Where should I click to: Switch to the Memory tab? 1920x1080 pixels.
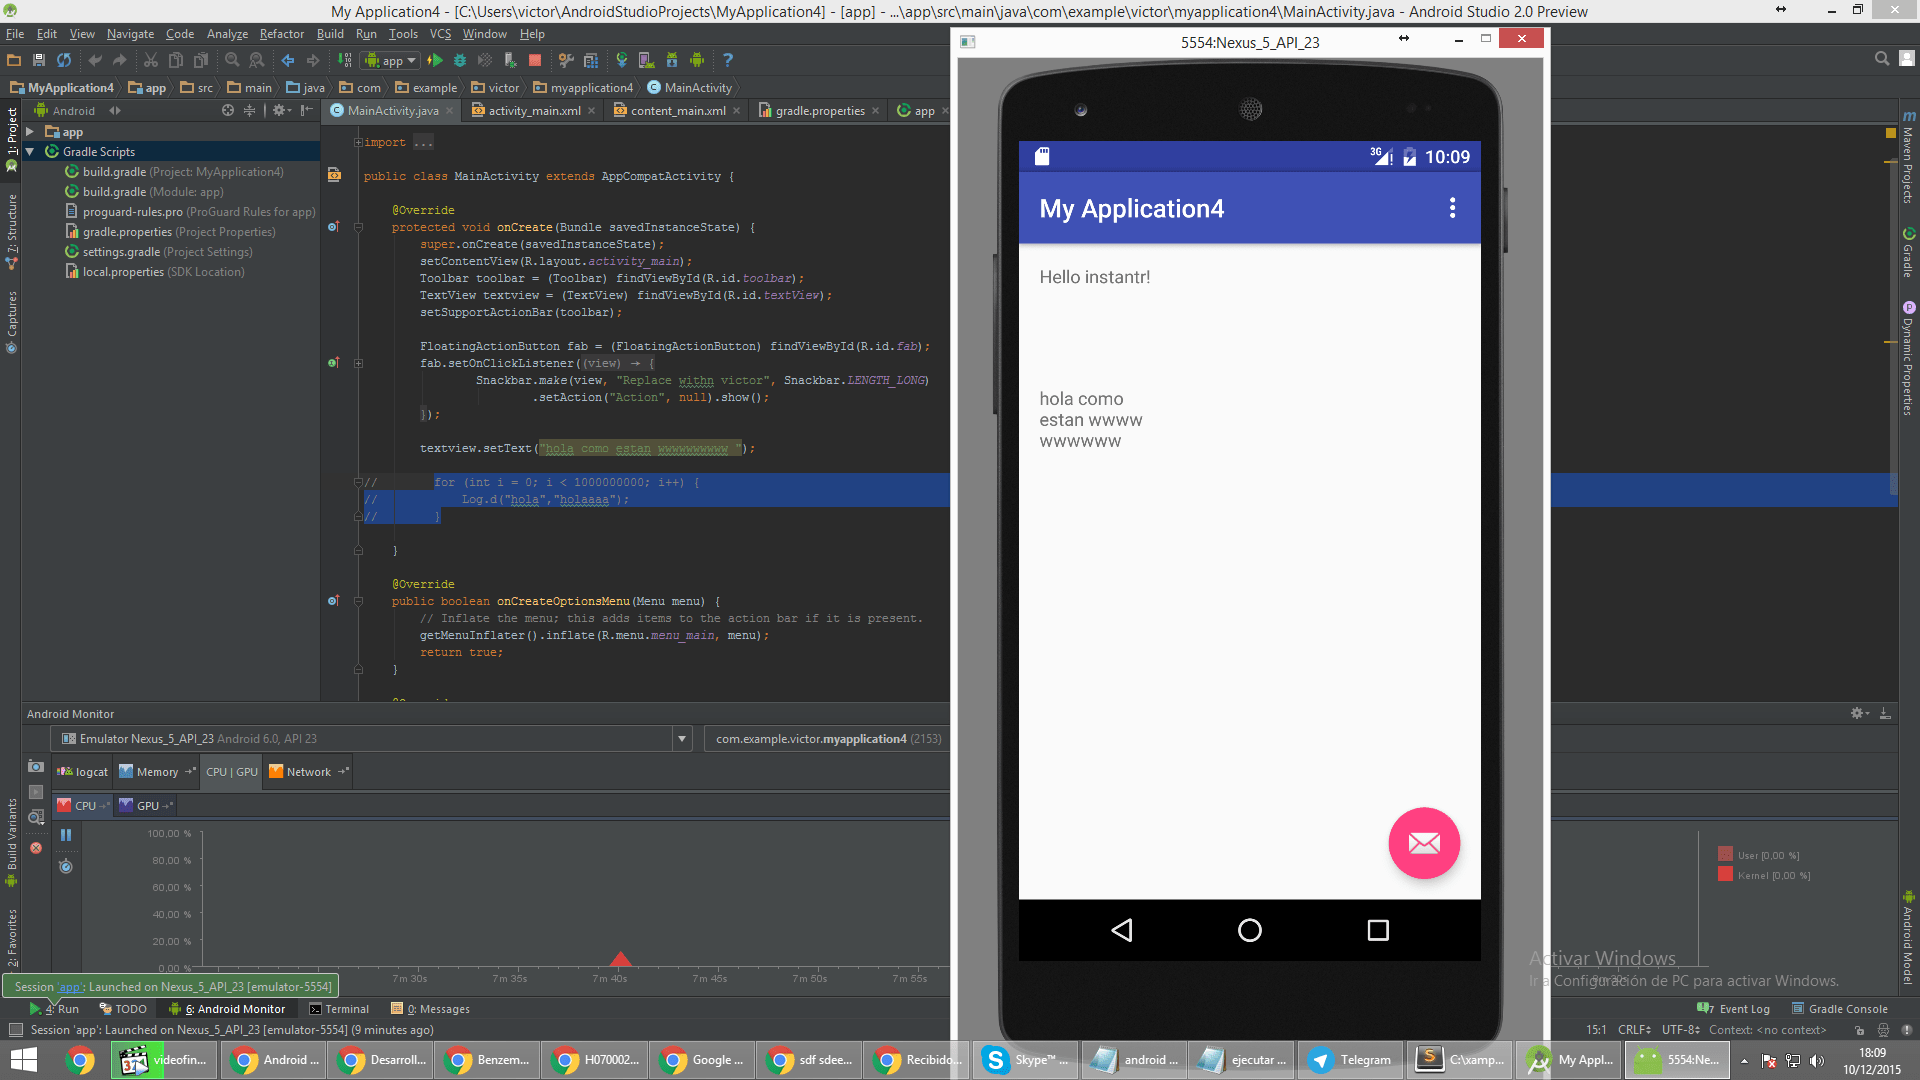[155, 771]
